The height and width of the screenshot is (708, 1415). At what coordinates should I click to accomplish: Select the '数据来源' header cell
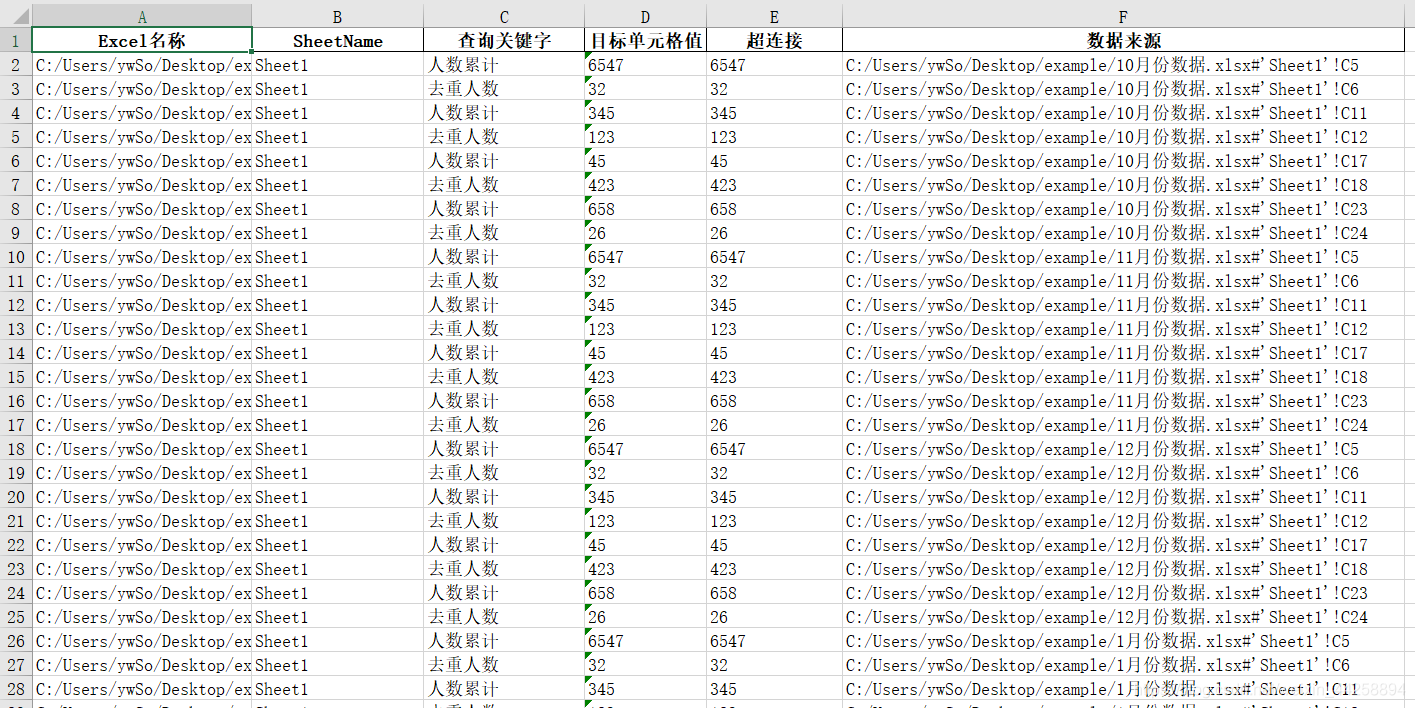(1123, 41)
